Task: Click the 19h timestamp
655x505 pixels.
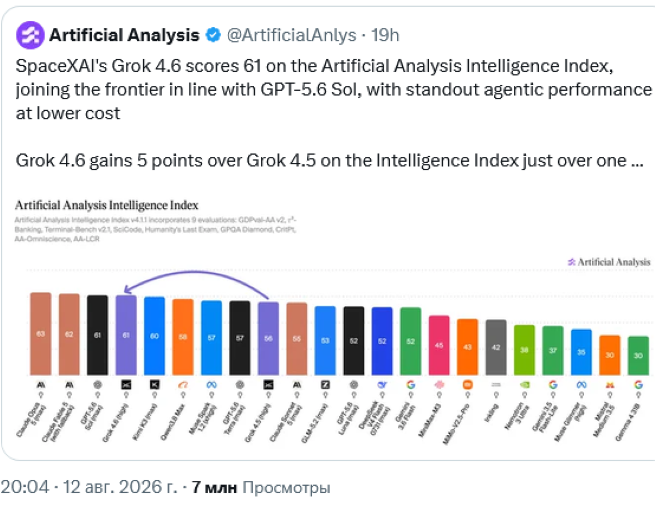Action: point(385,35)
